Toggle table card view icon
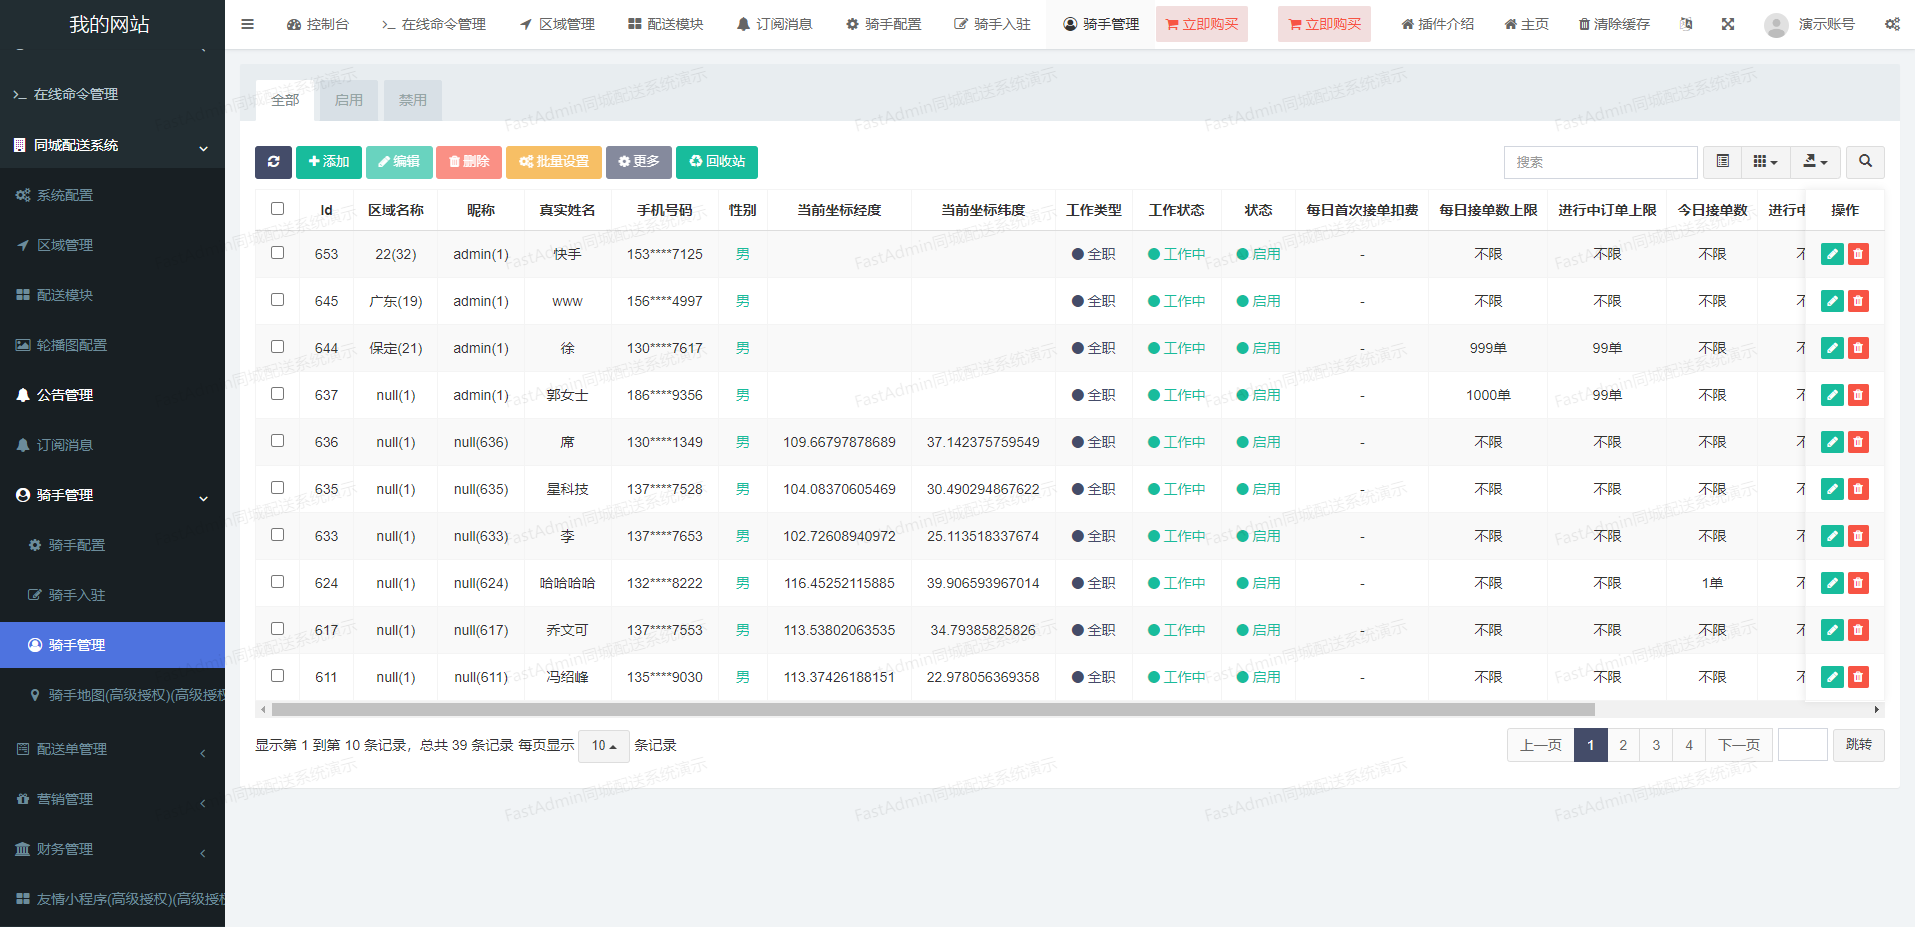1915x927 pixels. click(1722, 162)
